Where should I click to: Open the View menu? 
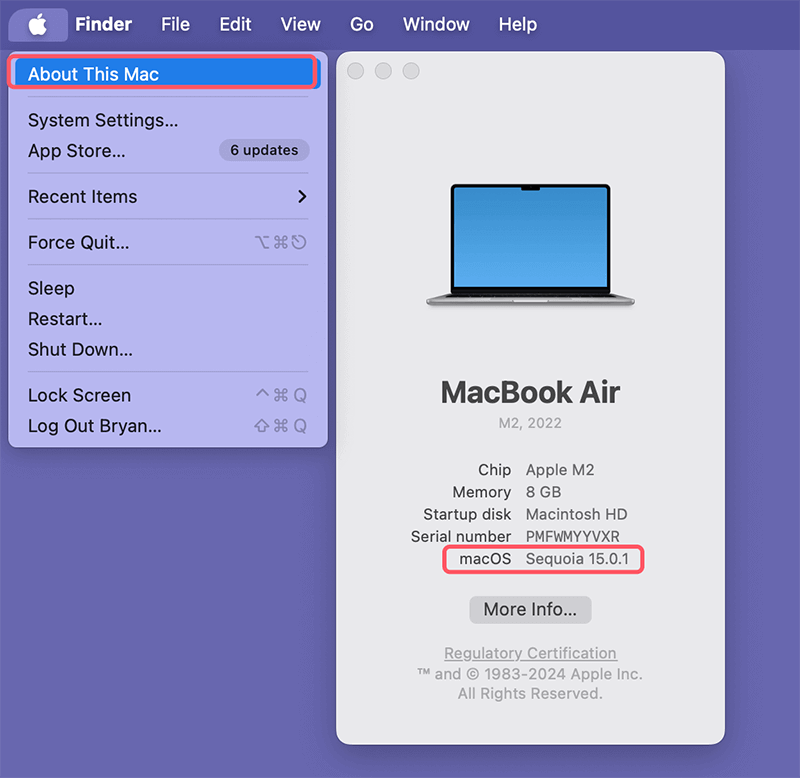coord(301,24)
